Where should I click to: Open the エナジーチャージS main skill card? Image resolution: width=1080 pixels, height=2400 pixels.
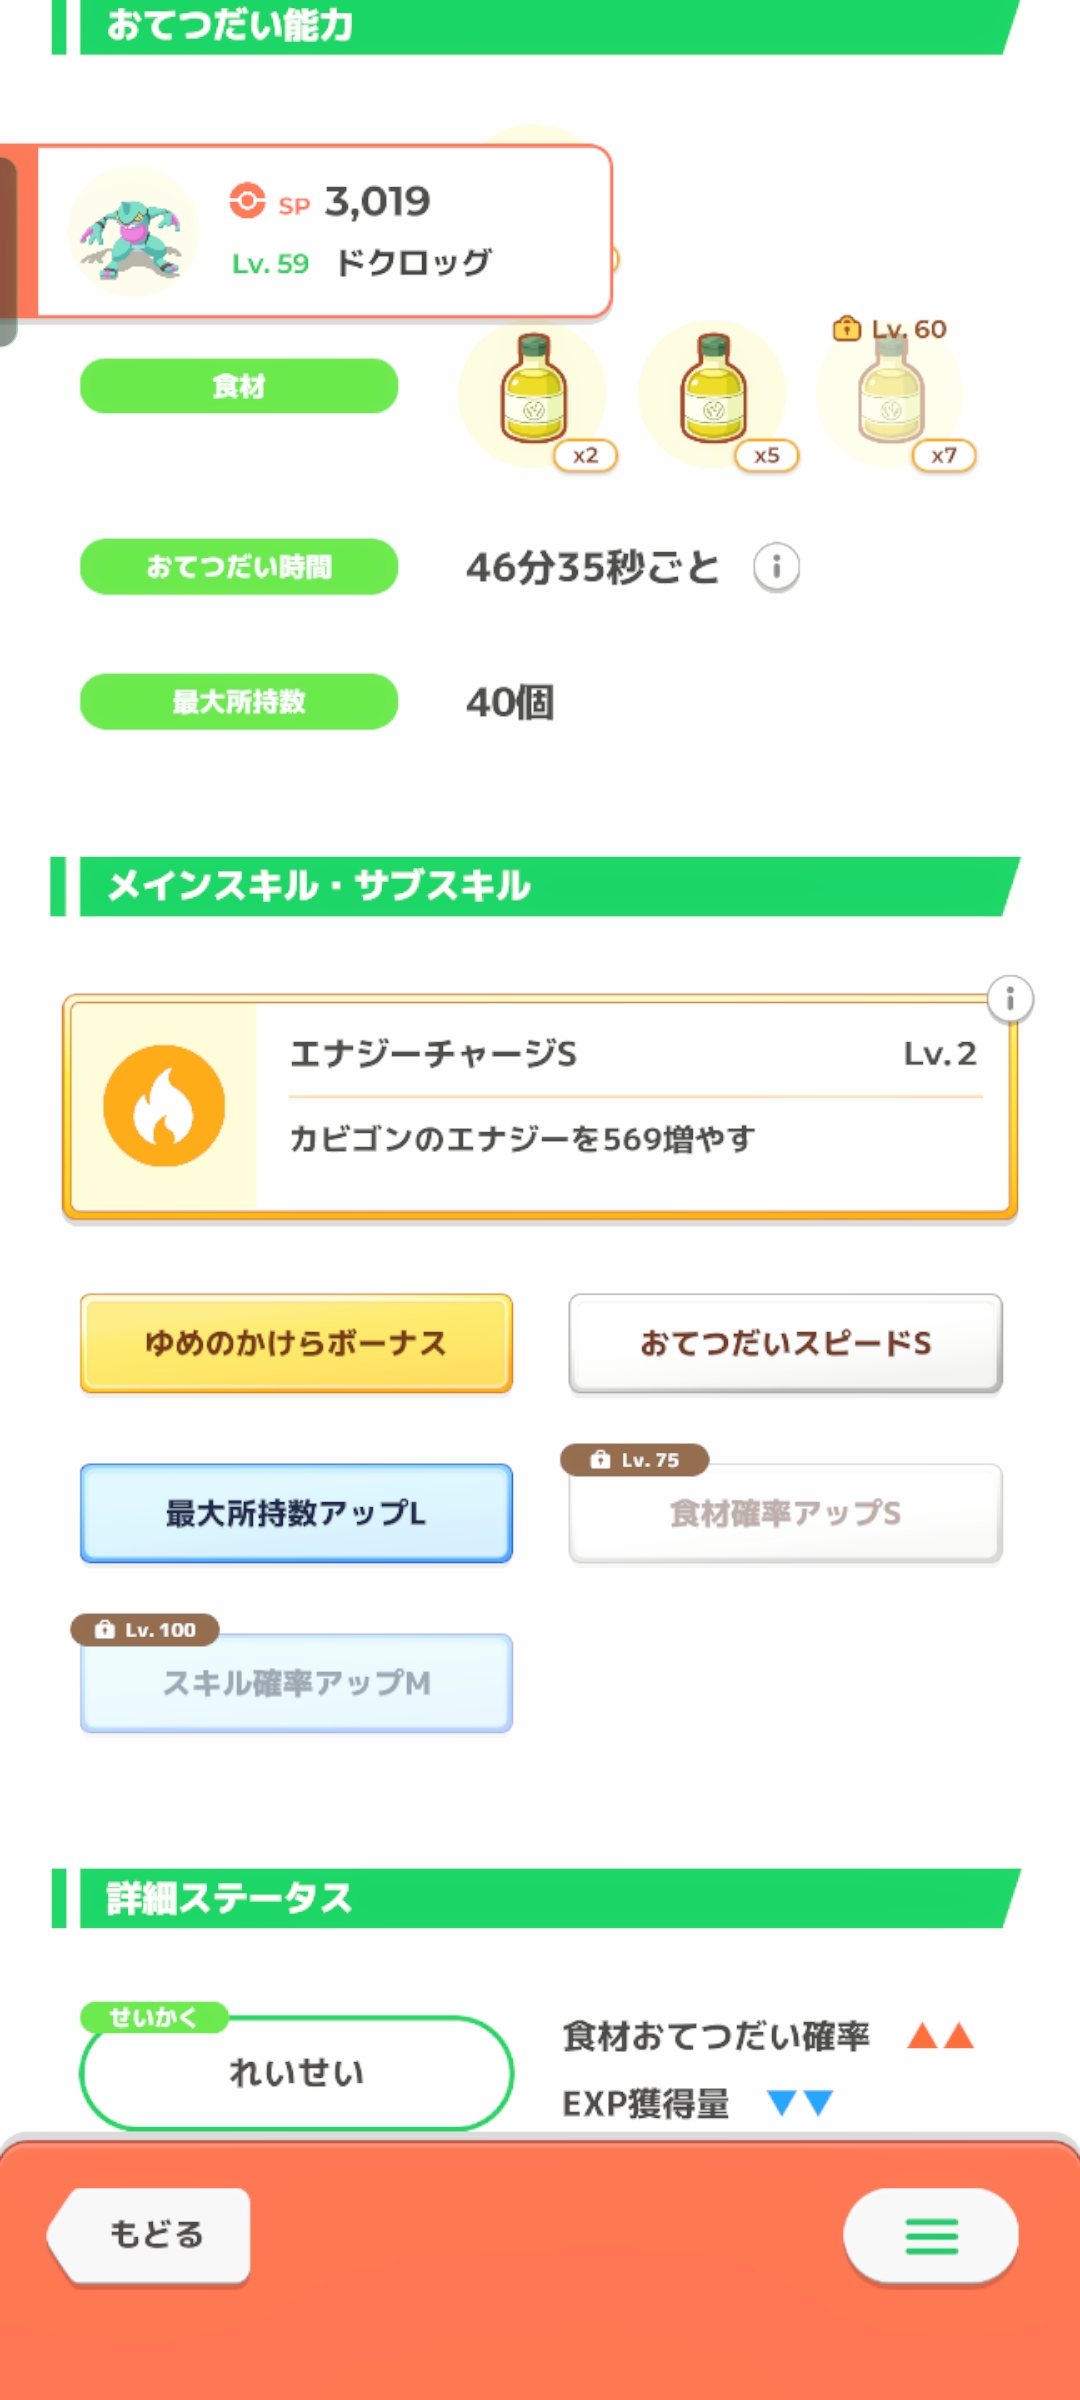[x=630, y=1106]
